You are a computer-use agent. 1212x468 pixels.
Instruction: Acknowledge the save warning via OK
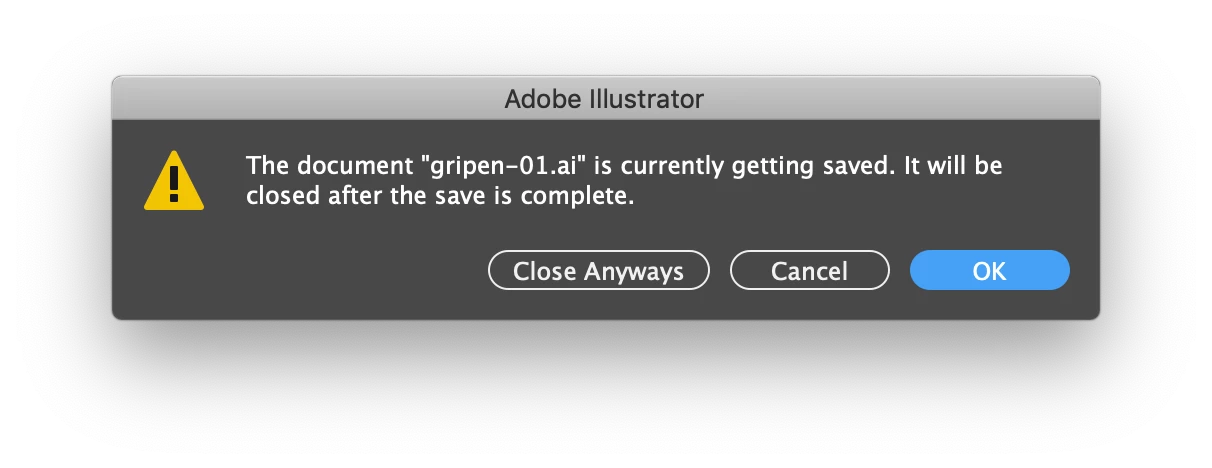click(989, 270)
